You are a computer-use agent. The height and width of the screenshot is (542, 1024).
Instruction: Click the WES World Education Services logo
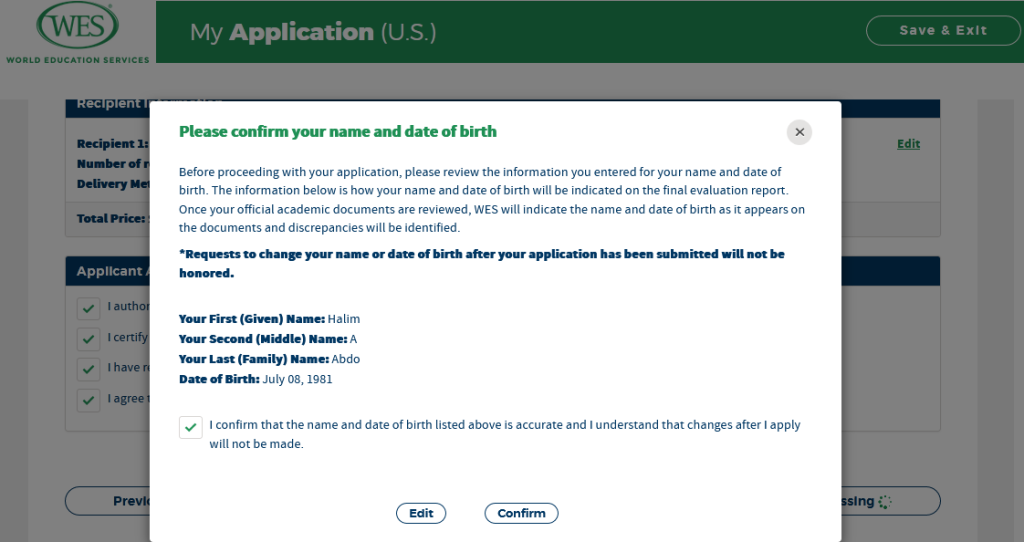76,32
